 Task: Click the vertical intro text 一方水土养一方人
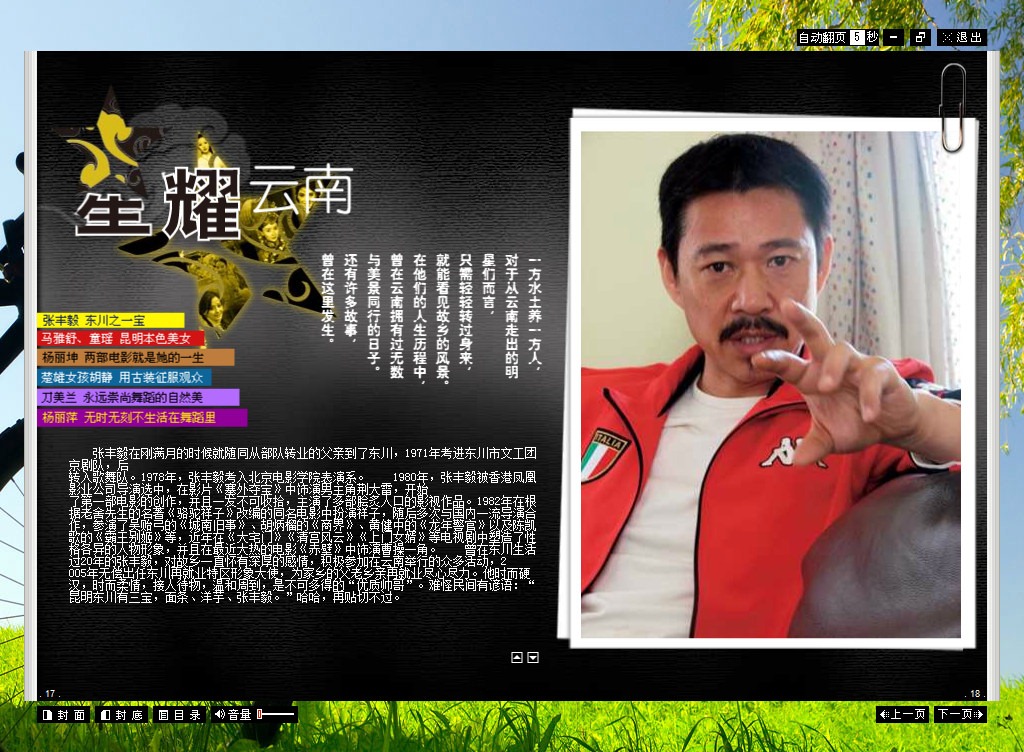(534, 313)
